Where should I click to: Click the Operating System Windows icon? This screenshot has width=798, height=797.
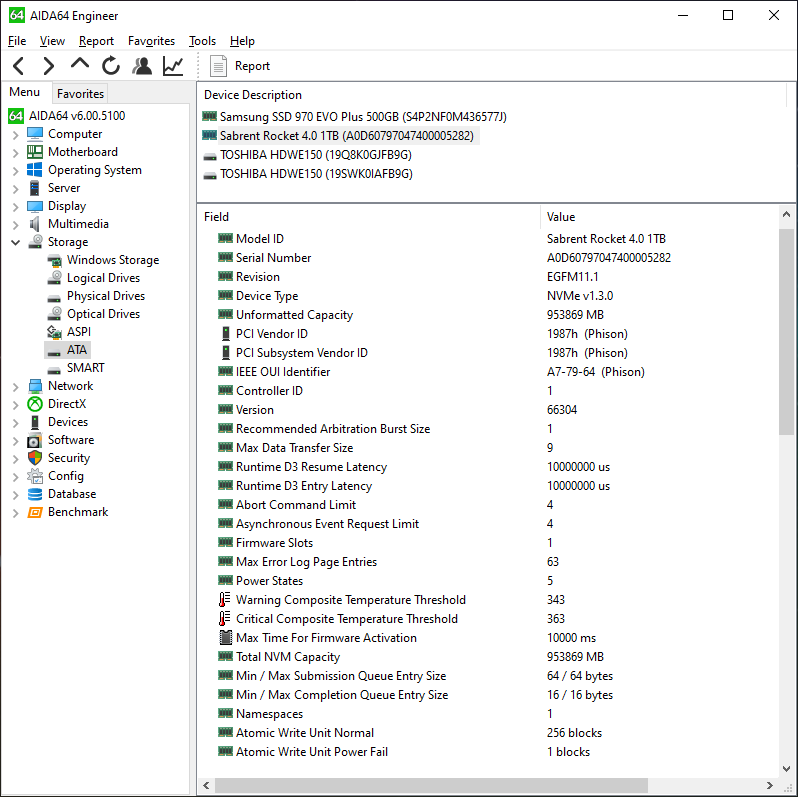(x=35, y=169)
